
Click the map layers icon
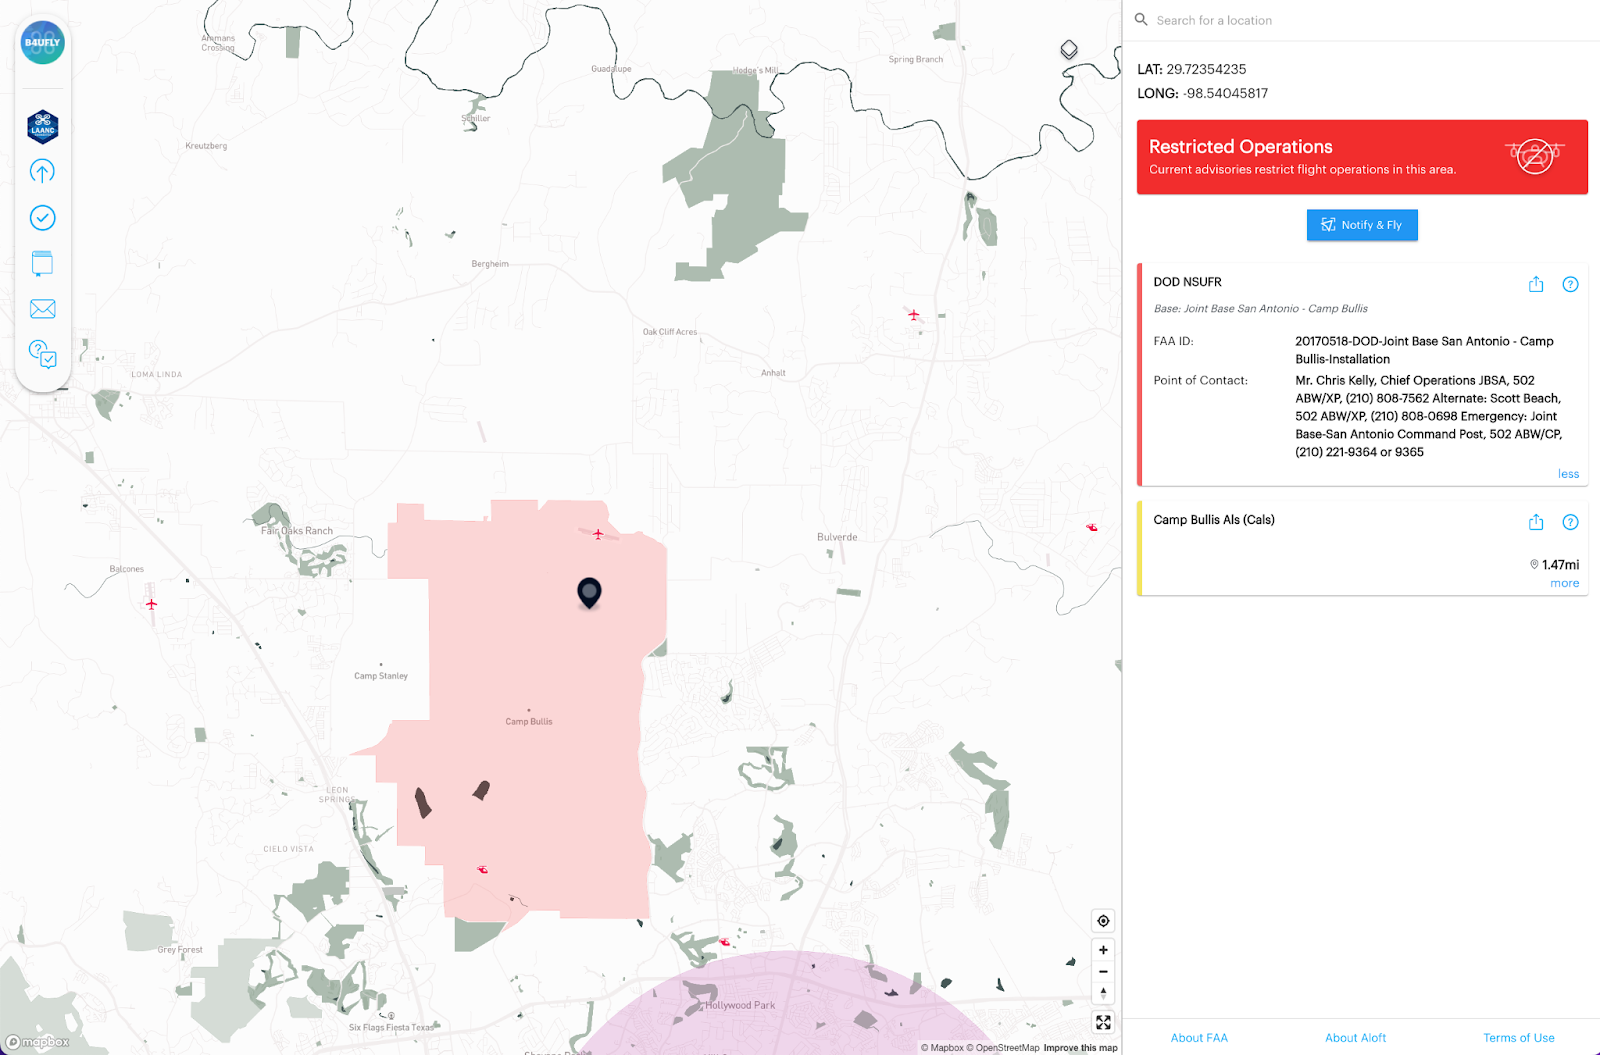[x=1069, y=49]
